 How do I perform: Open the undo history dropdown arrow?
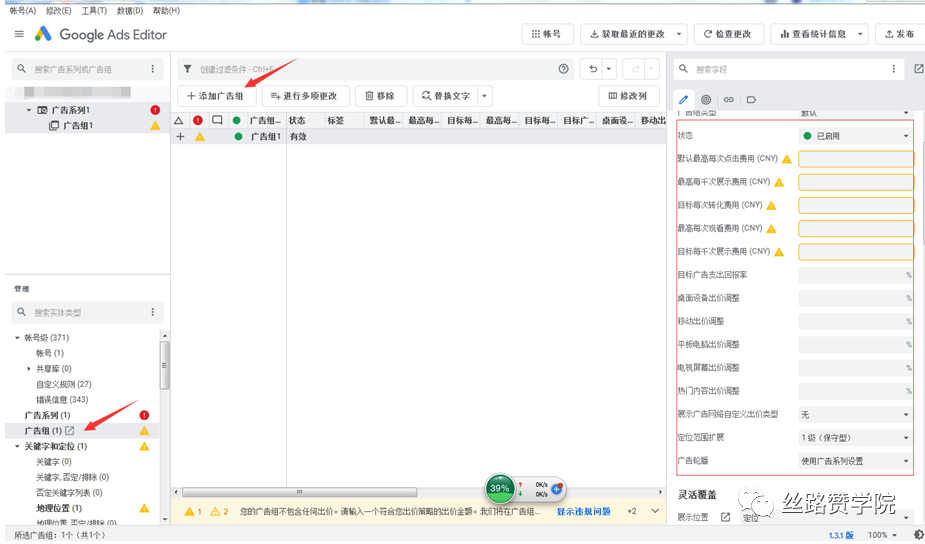[x=609, y=69]
